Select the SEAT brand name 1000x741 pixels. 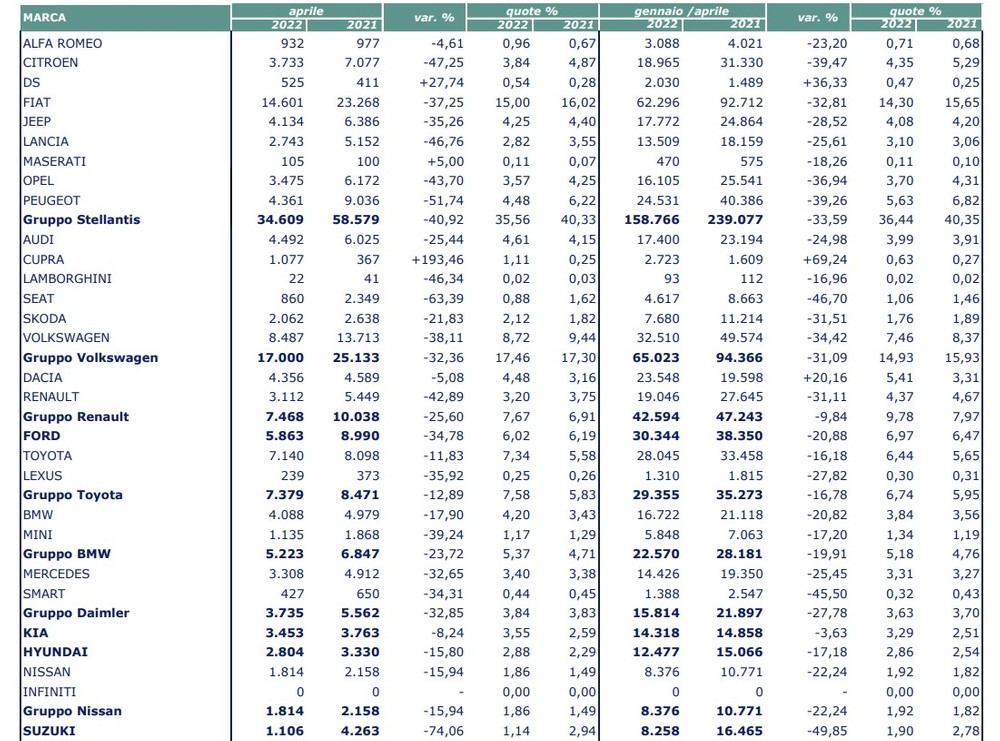tap(38, 298)
